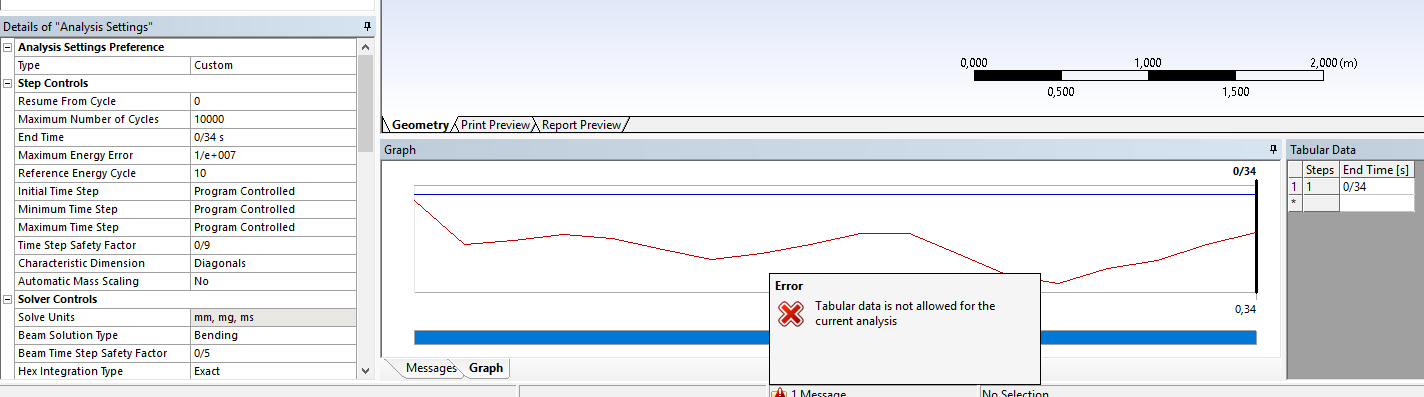The image size is (1424, 397).
Task: Edit Maximum Number of Cycles value 10000
Action: coord(273,119)
